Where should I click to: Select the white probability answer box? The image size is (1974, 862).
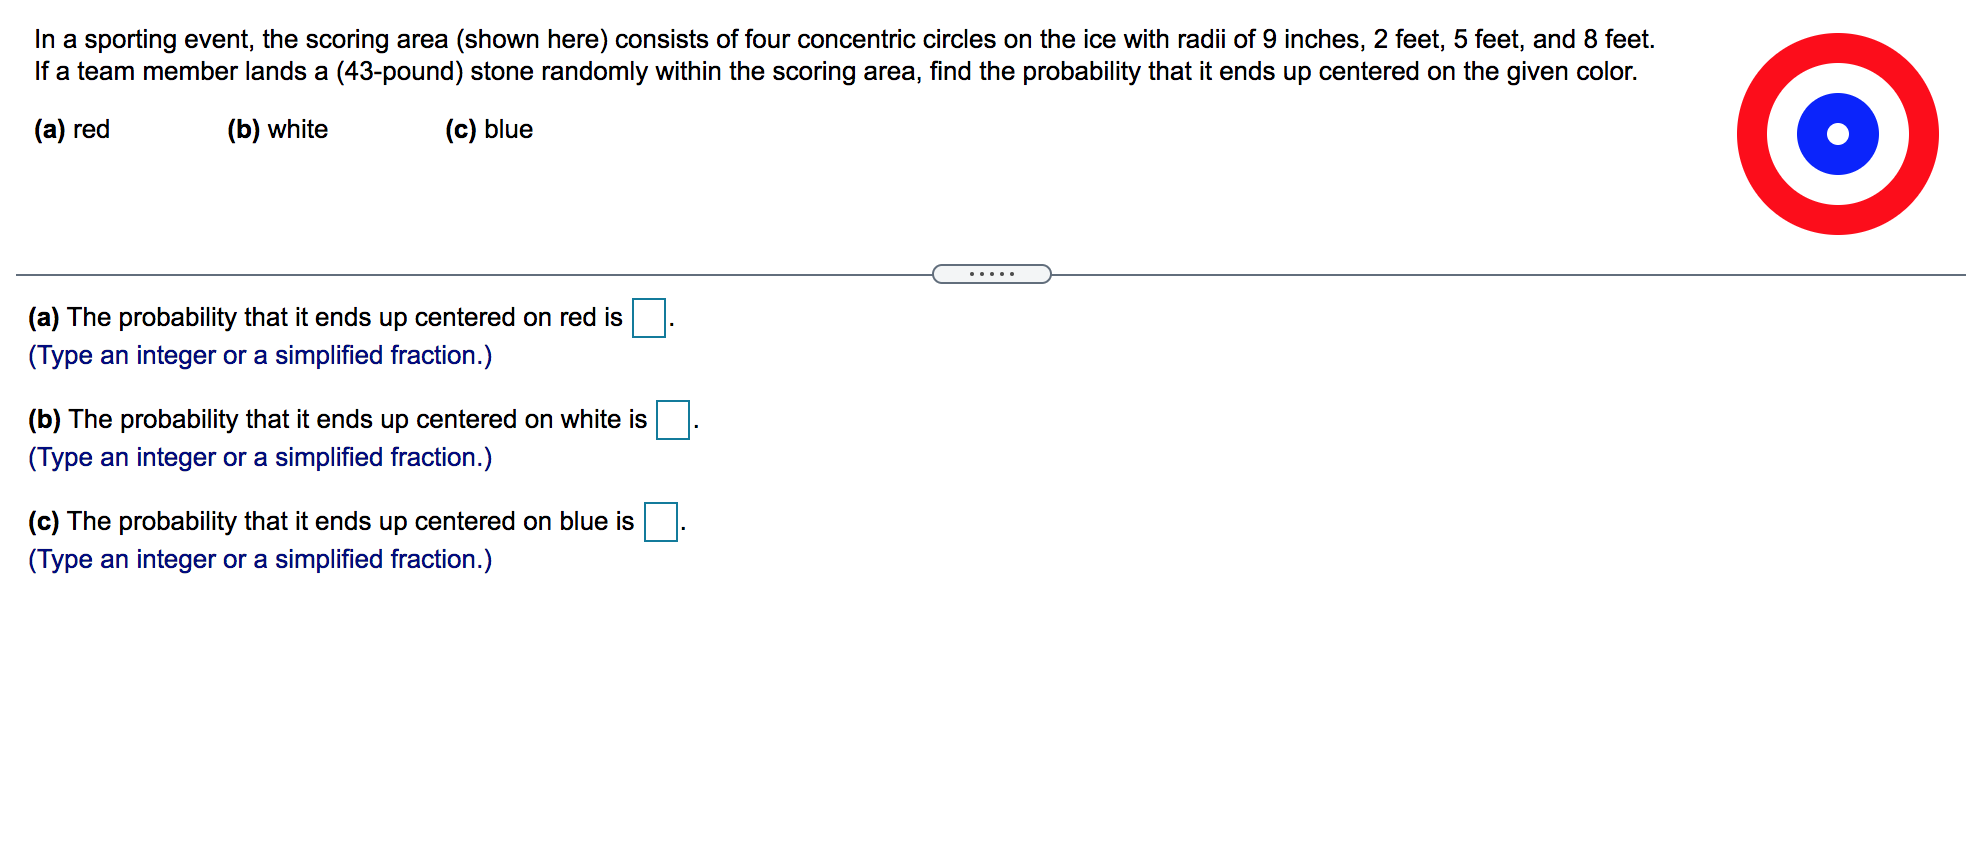click(673, 420)
